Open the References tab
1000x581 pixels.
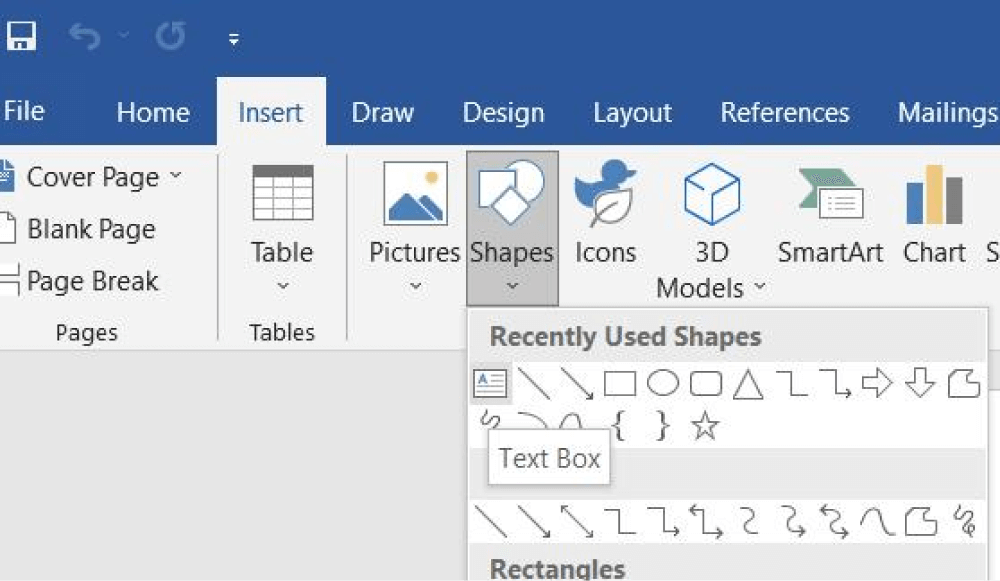(x=785, y=113)
